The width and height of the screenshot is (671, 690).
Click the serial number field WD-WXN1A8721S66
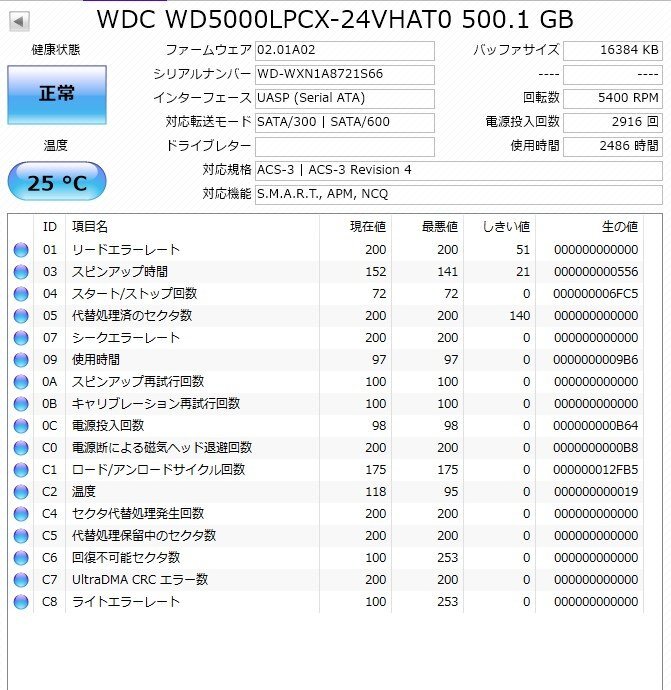(x=345, y=75)
